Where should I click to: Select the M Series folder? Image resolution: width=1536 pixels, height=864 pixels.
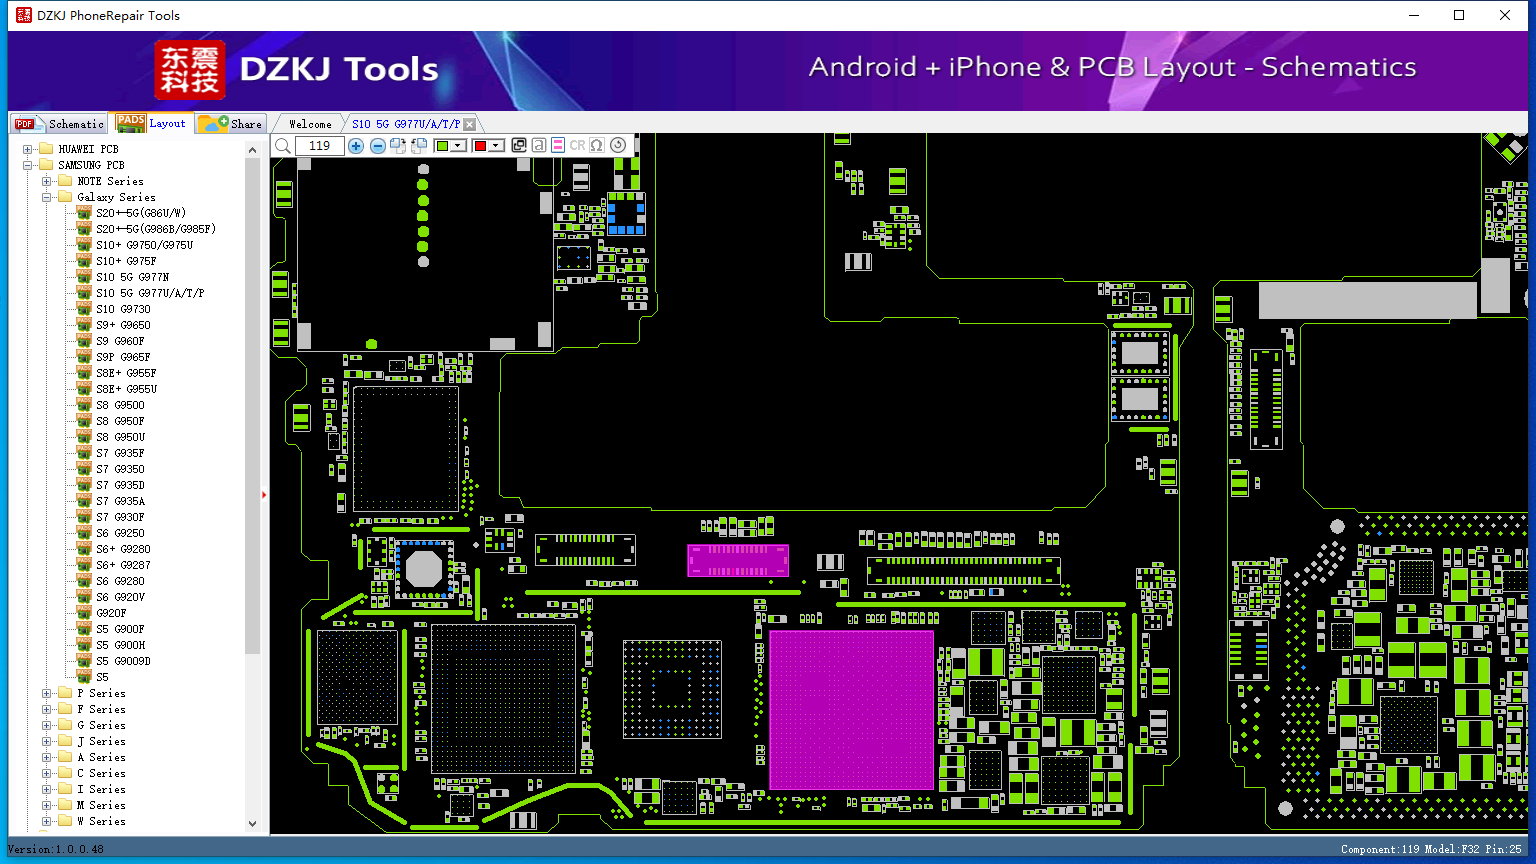[101, 805]
